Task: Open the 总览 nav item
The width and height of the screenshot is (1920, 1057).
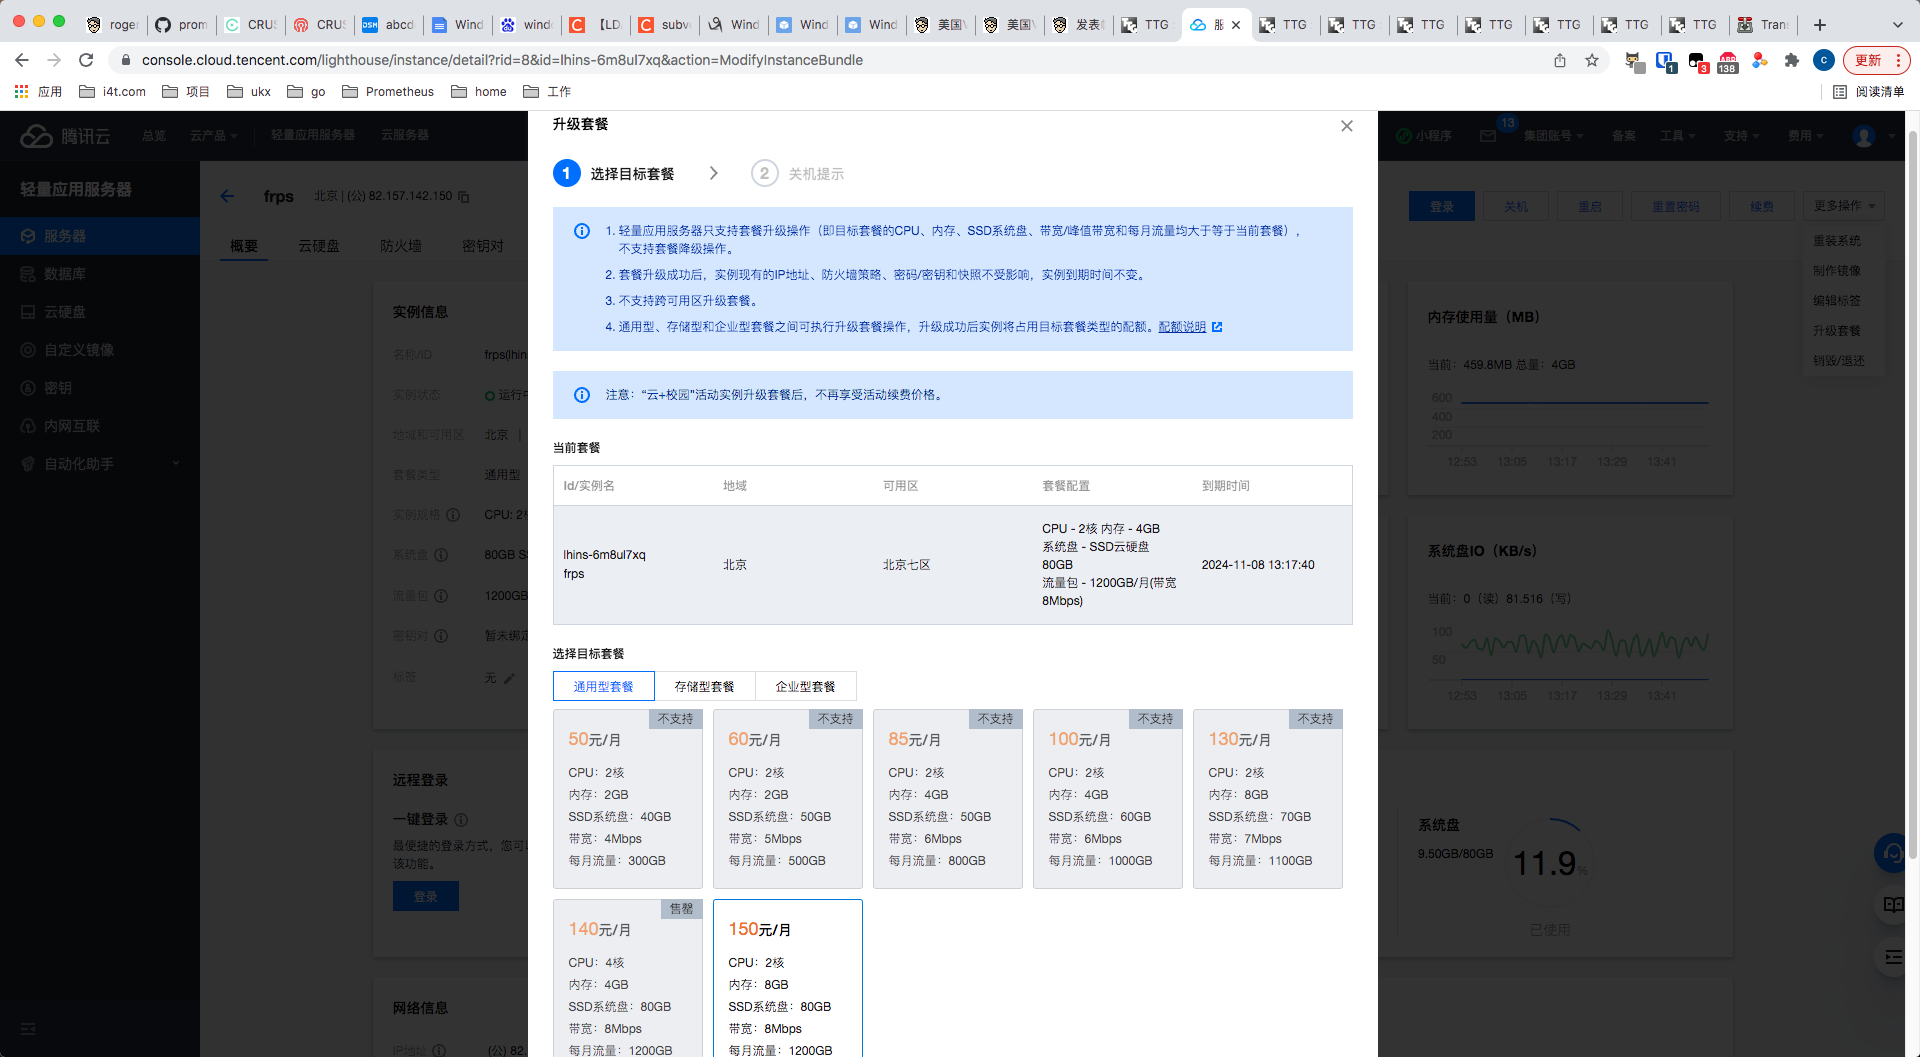Action: coord(154,136)
